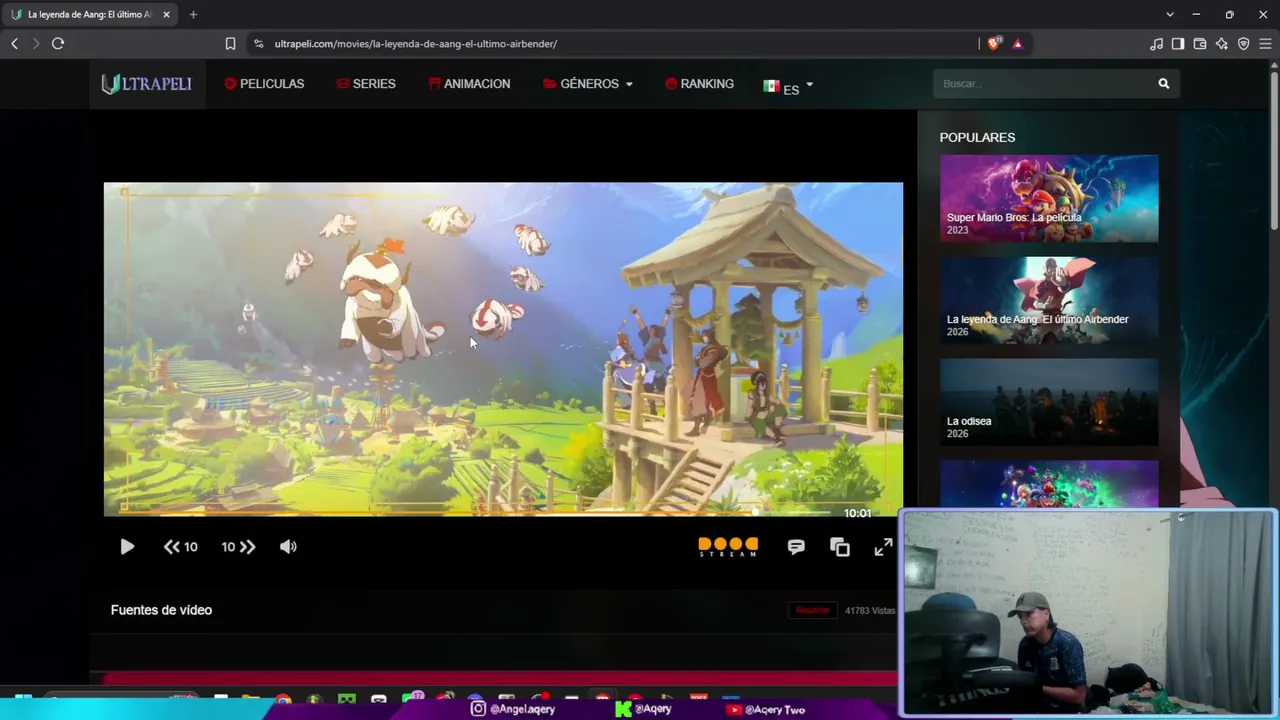Click the address bar URL
Viewport: 1280px width, 720px height.
[x=416, y=44]
